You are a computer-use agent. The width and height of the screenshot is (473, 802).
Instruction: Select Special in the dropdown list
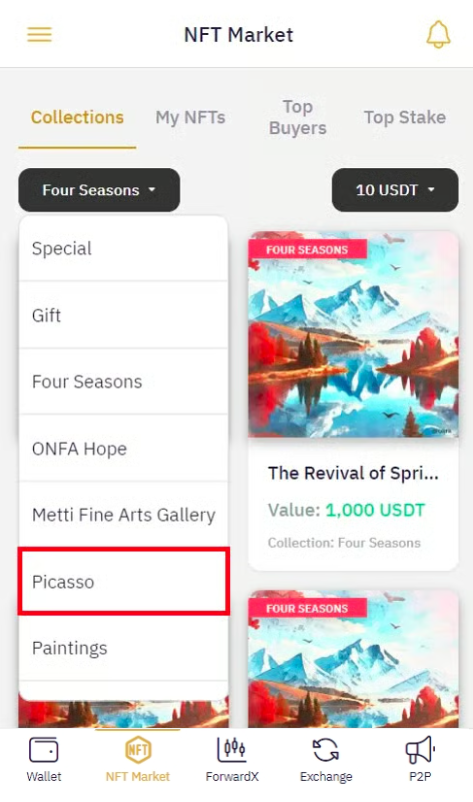pyautogui.click(x=123, y=249)
